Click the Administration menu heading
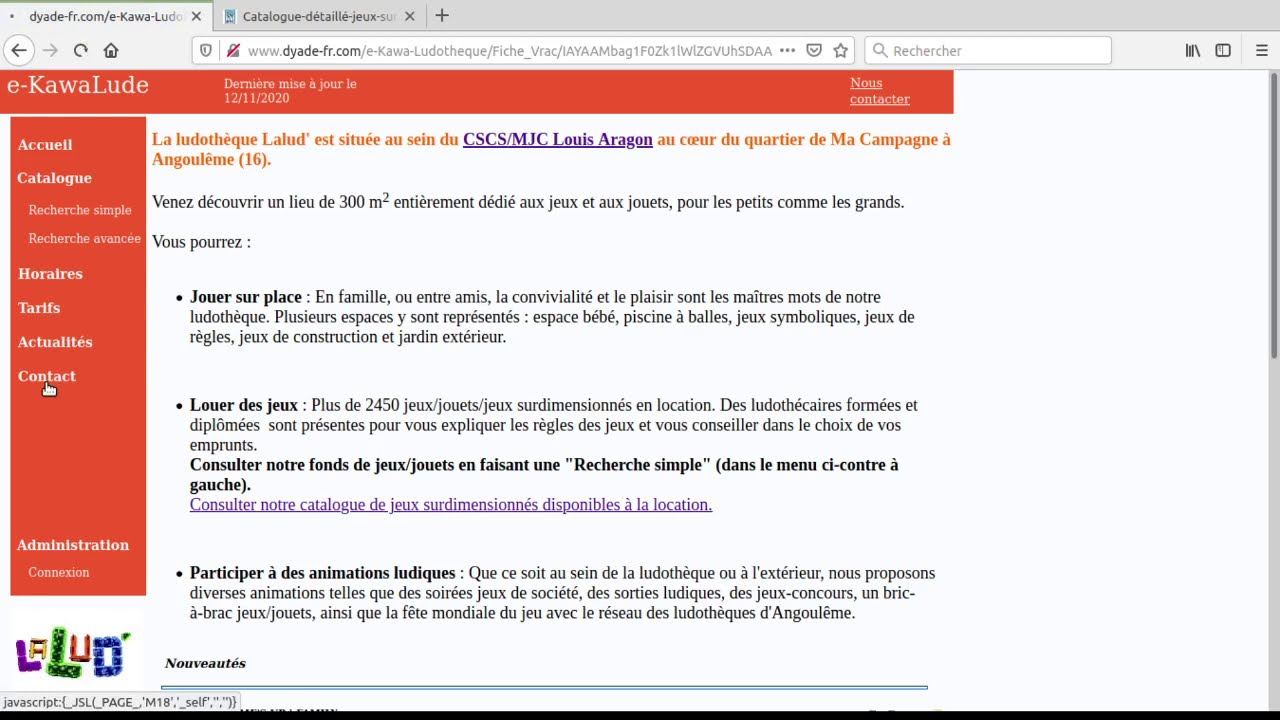The image size is (1280, 720). [73, 545]
